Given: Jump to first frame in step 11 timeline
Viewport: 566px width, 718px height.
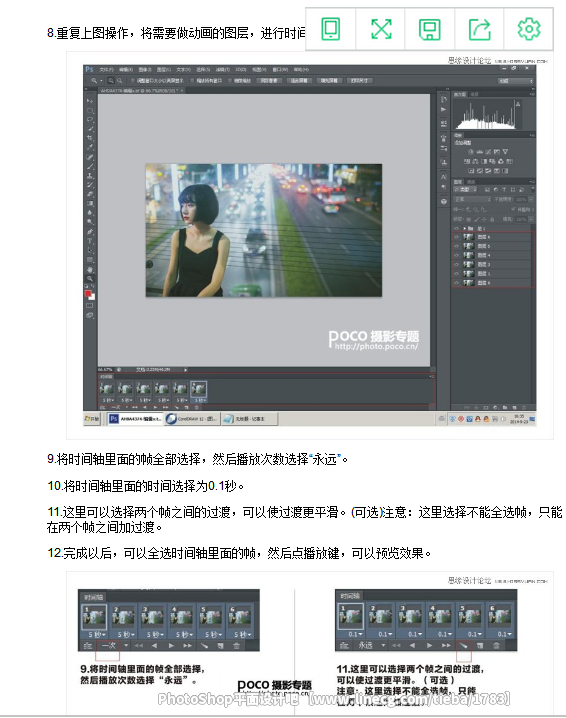Looking at the screenshot, I should tap(396, 645).
